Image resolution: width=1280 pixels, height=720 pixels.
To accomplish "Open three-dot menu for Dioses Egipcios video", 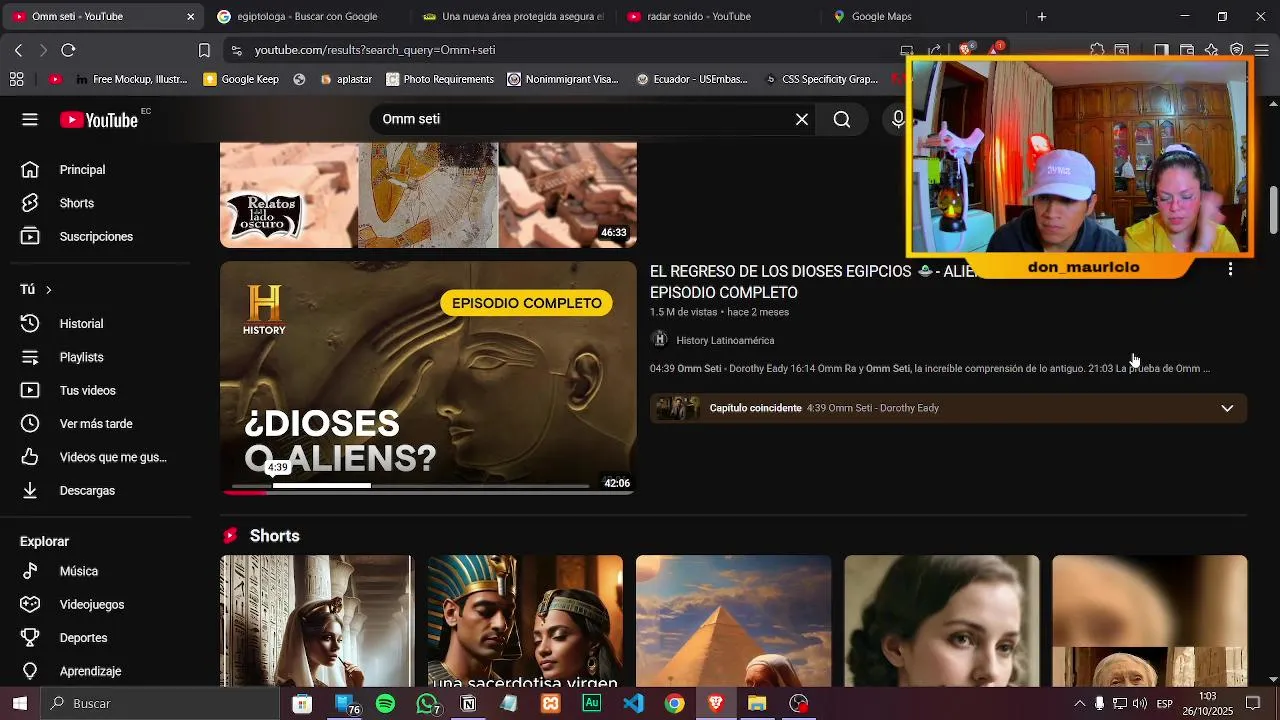I will click(1230, 269).
